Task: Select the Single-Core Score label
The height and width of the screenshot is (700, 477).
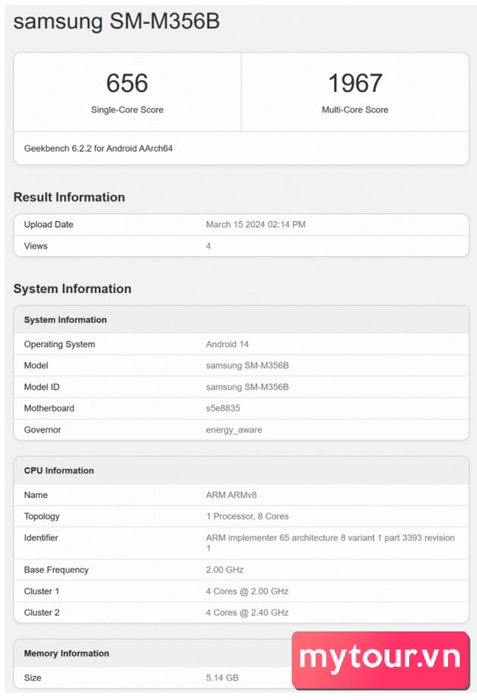Action: coord(127,110)
